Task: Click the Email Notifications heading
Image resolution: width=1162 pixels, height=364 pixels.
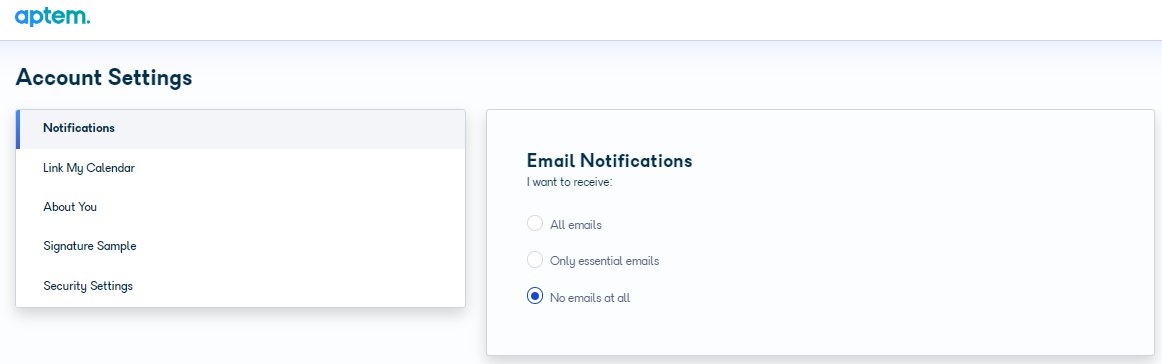Action: 609,160
